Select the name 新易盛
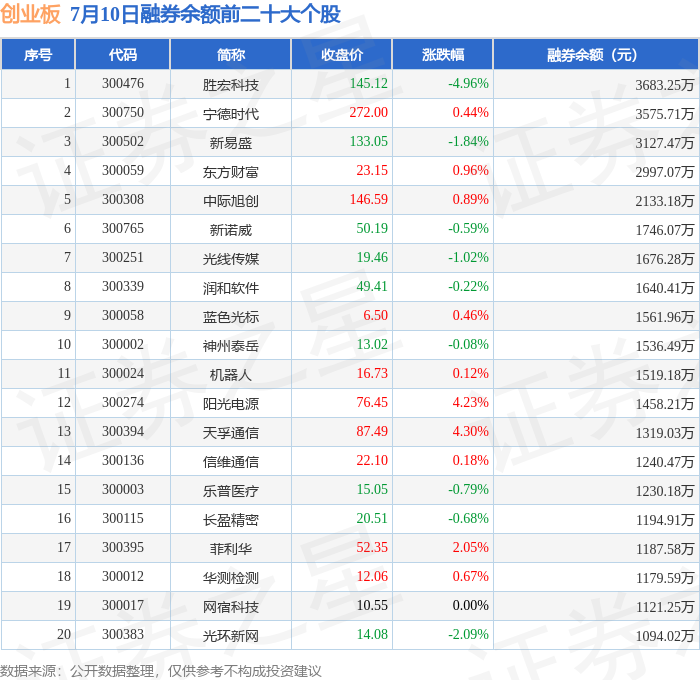The width and height of the screenshot is (700, 680). click(x=231, y=143)
